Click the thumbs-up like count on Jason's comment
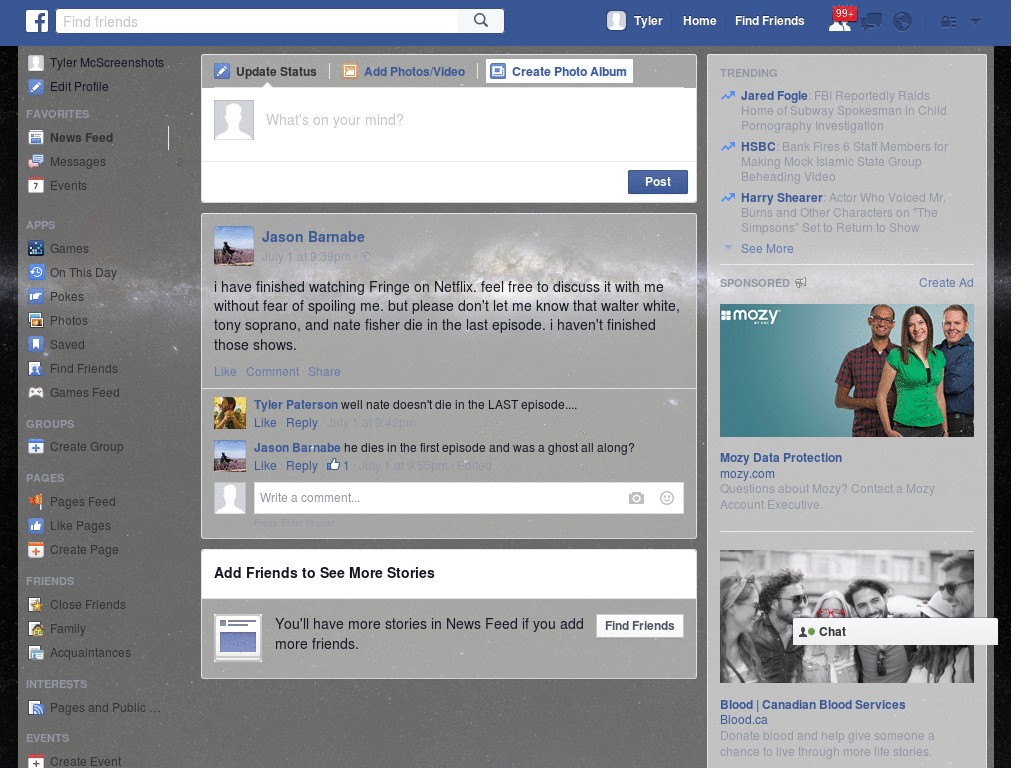 click(x=338, y=465)
